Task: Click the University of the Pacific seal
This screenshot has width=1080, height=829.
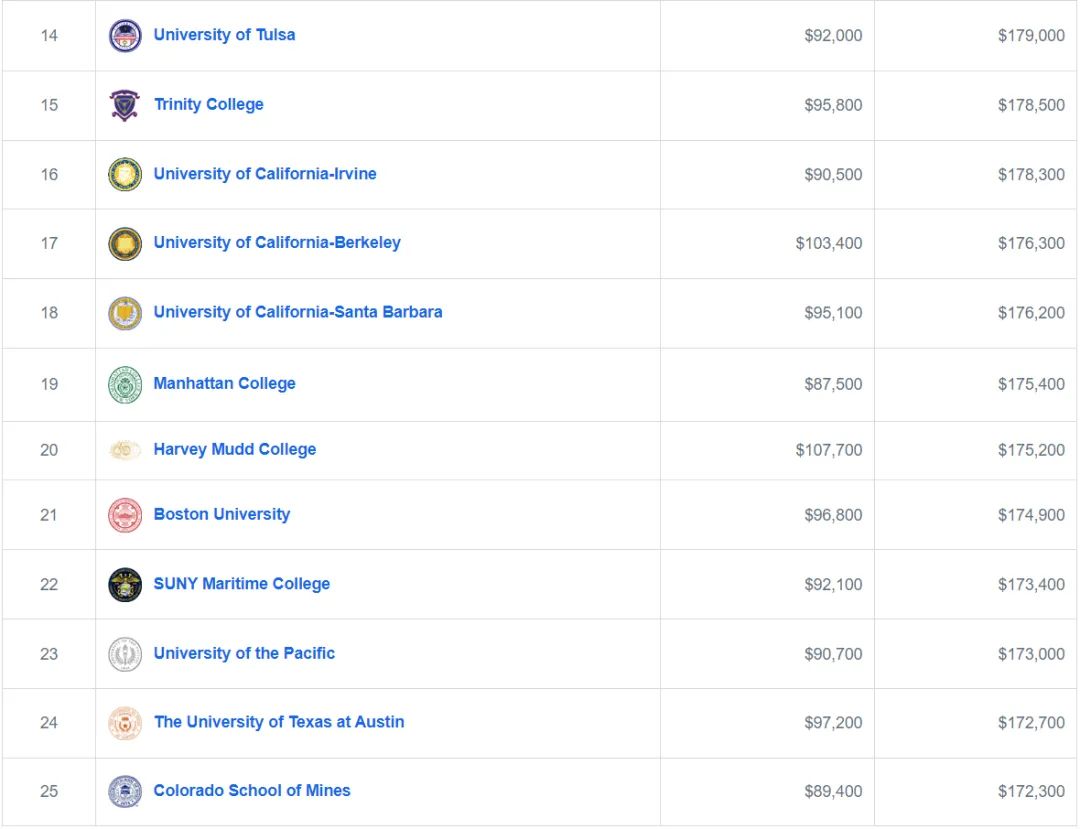Action: pyautogui.click(x=125, y=654)
